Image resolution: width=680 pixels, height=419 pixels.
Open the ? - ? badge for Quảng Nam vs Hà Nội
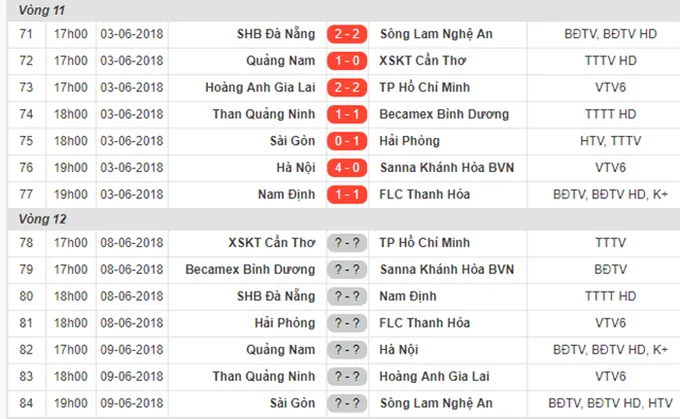pyautogui.click(x=347, y=350)
